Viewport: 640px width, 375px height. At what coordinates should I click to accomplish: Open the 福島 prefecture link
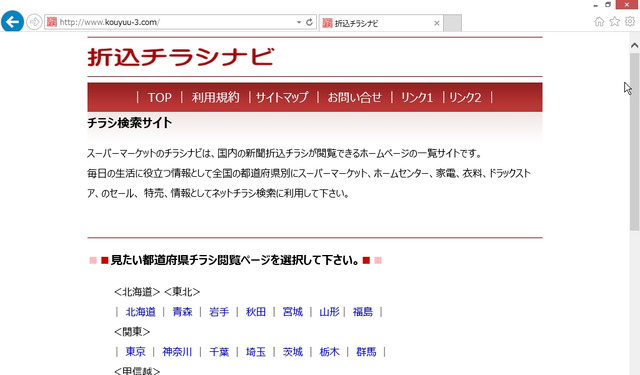click(363, 312)
